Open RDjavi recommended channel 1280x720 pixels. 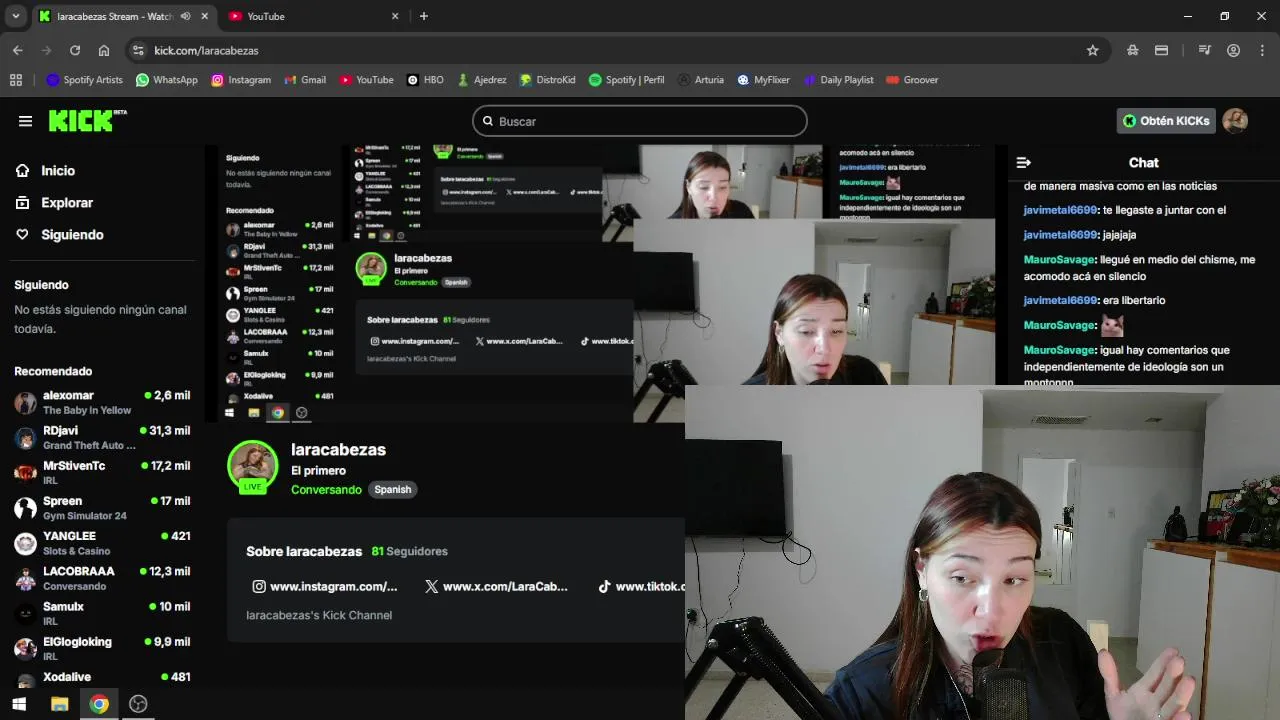point(102,438)
